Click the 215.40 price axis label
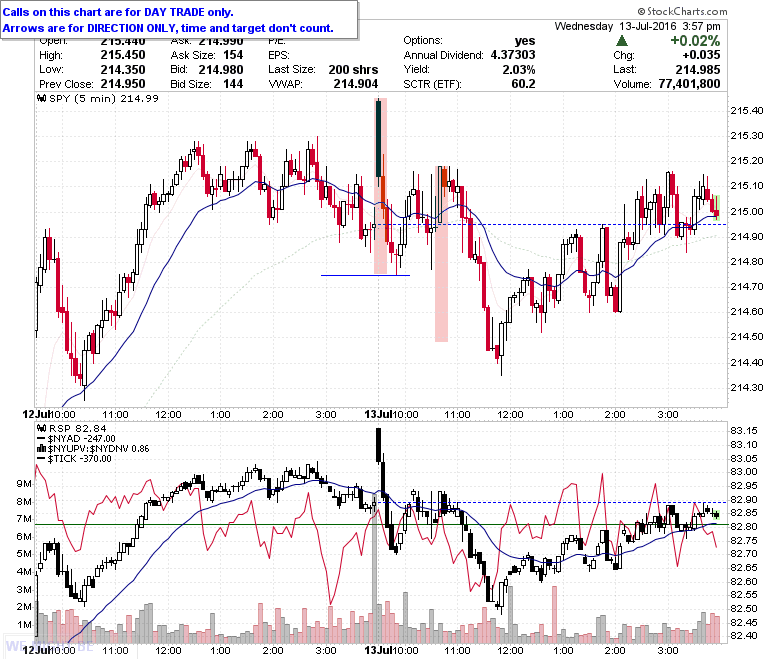Viewport: 780px width, 659px height. click(x=746, y=110)
